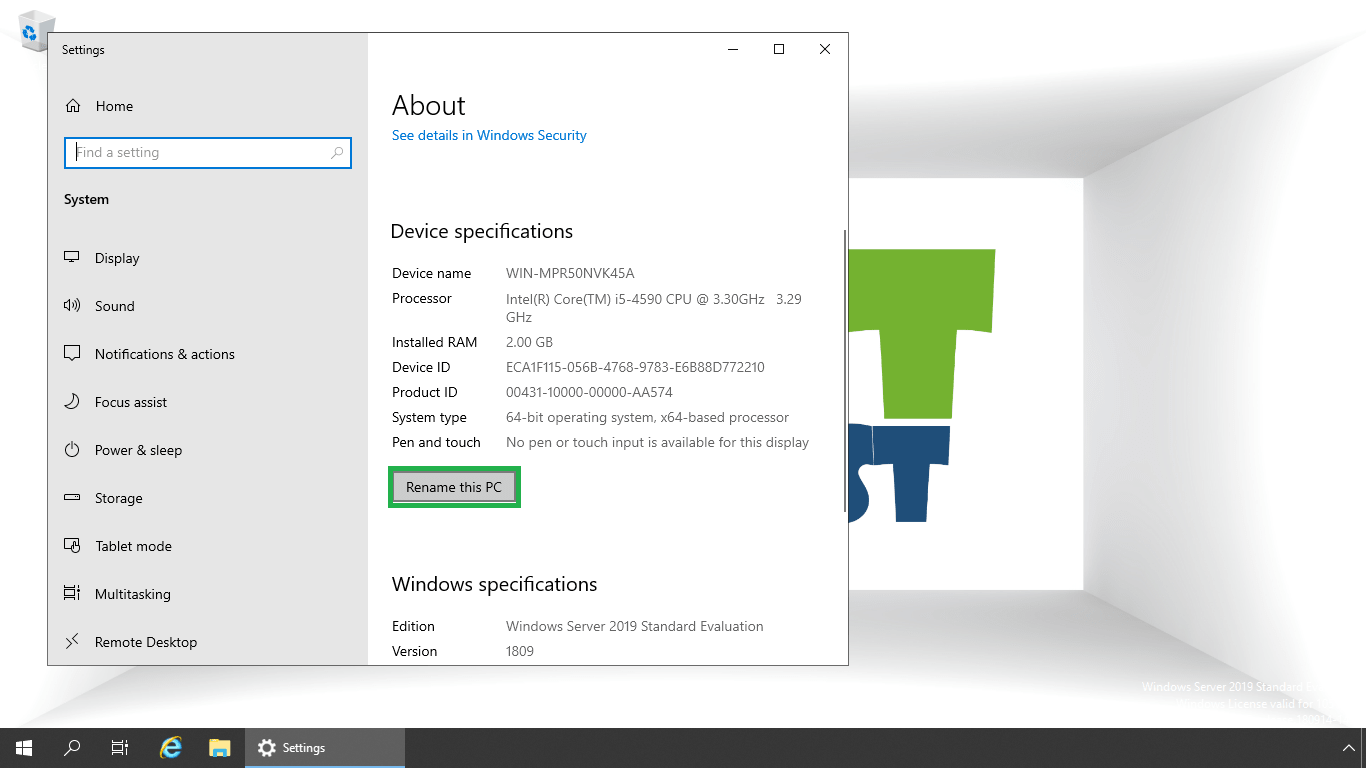The height and width of the screenshot is (768, 1366).
Task: Select the Notifications & actions icon
Action: tap(72, 353)
